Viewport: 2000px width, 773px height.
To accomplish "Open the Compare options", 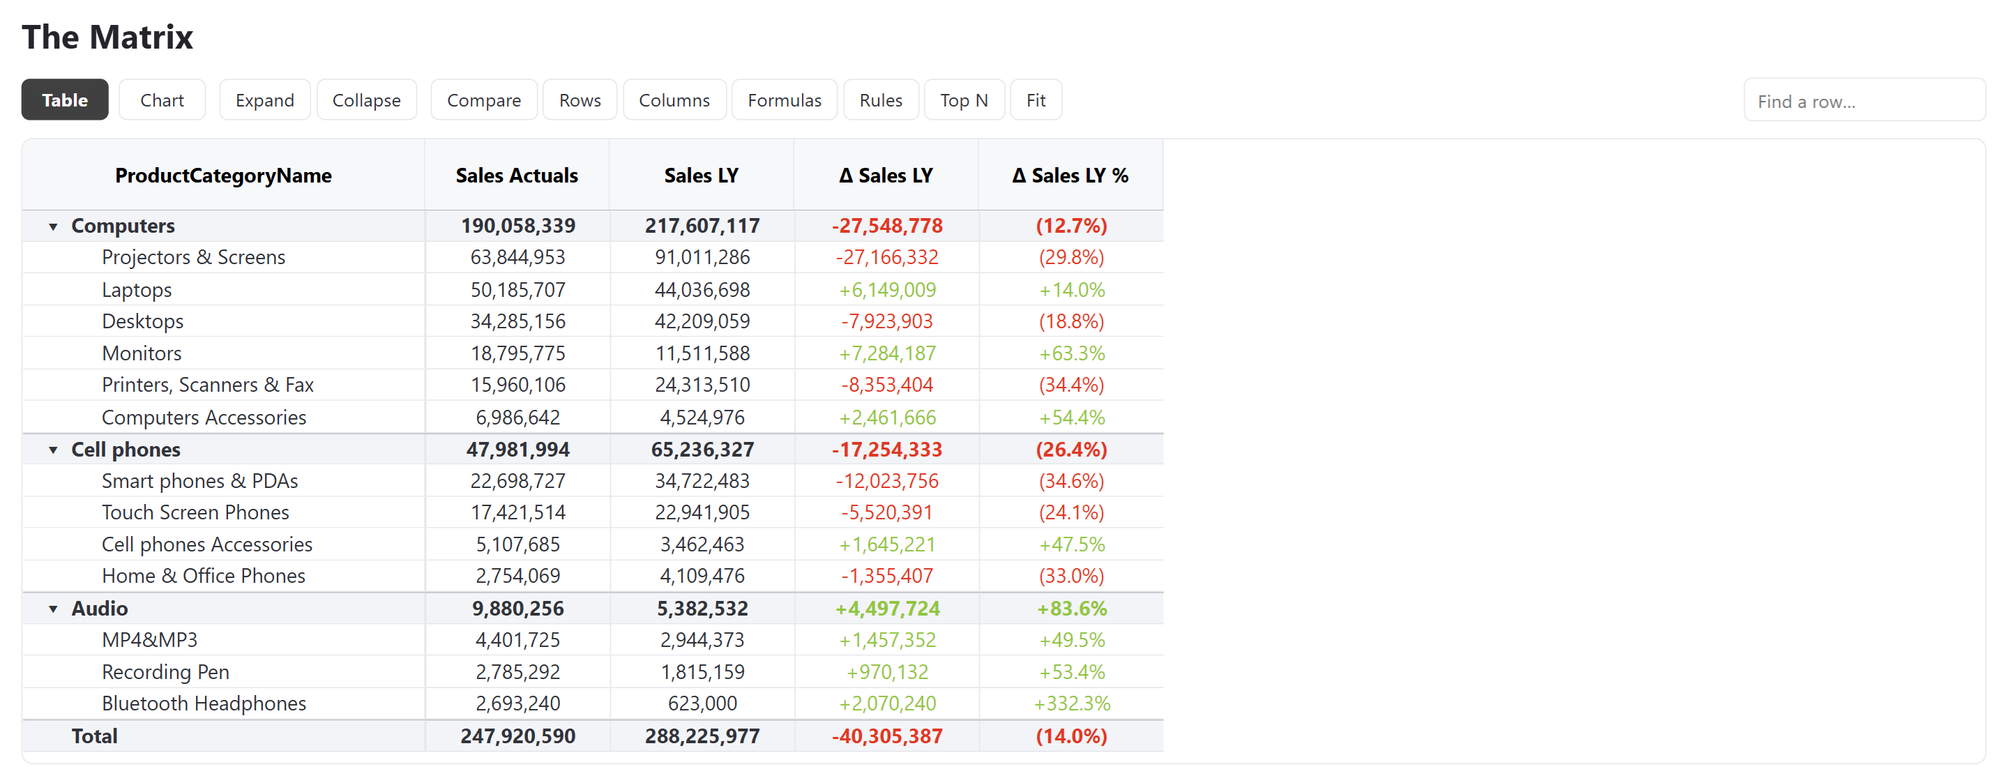I will [484, 100].
